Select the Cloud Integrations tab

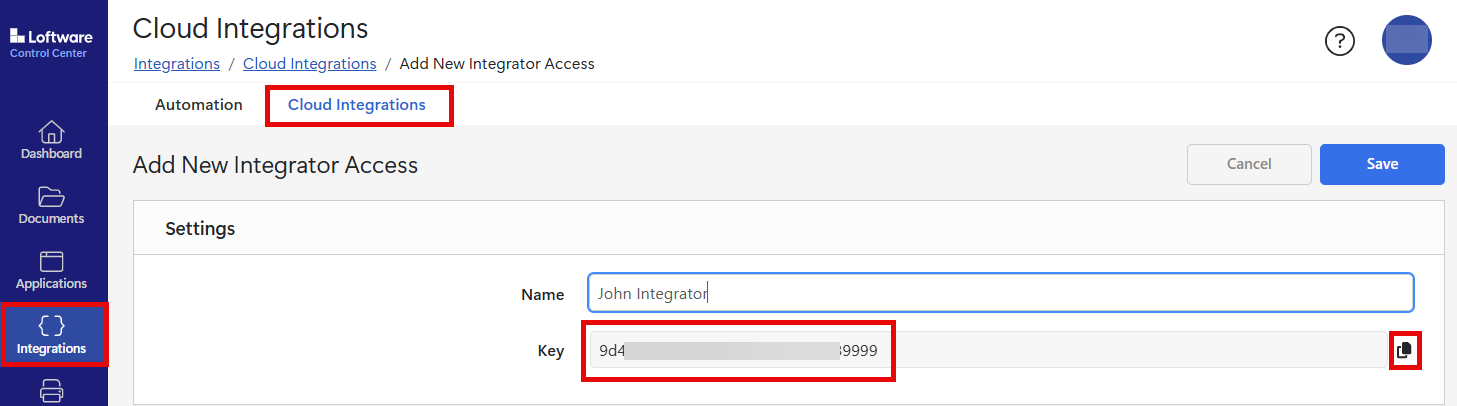tap(357, 105)
